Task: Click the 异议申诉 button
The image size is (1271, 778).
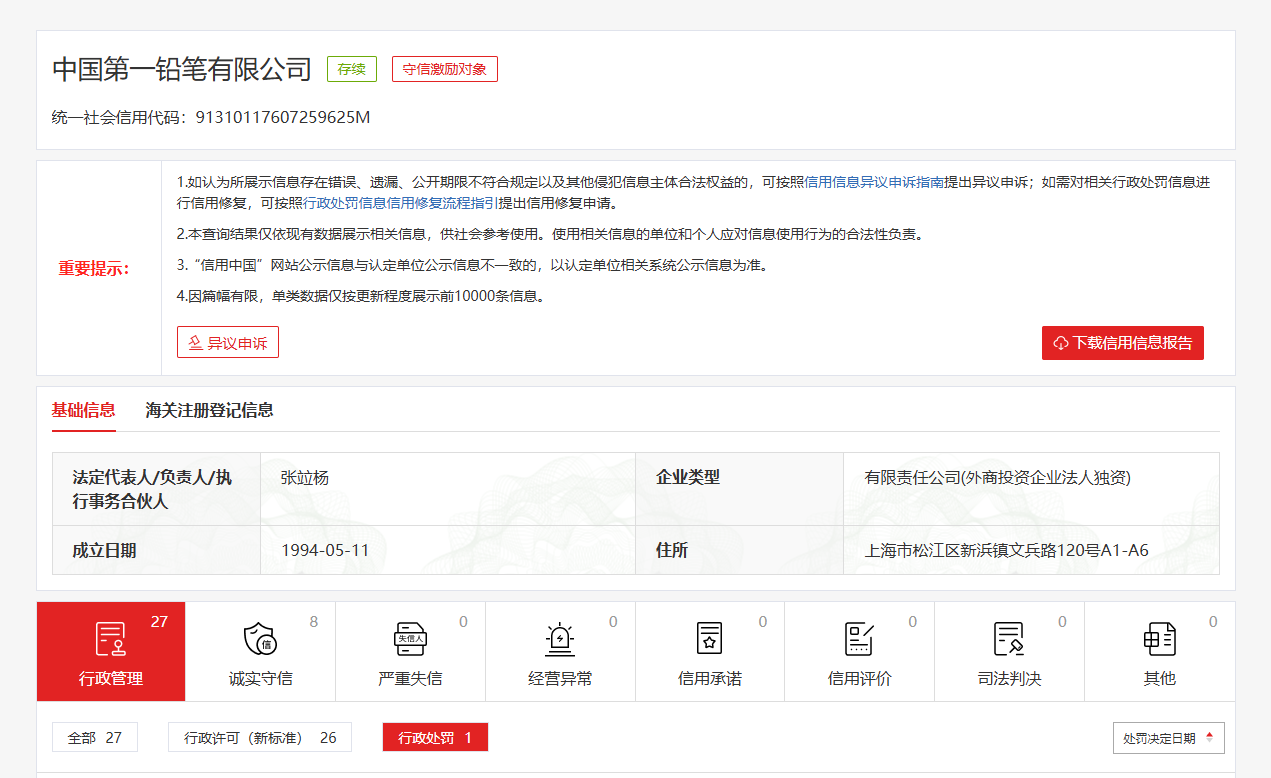Action: (228, 343)
